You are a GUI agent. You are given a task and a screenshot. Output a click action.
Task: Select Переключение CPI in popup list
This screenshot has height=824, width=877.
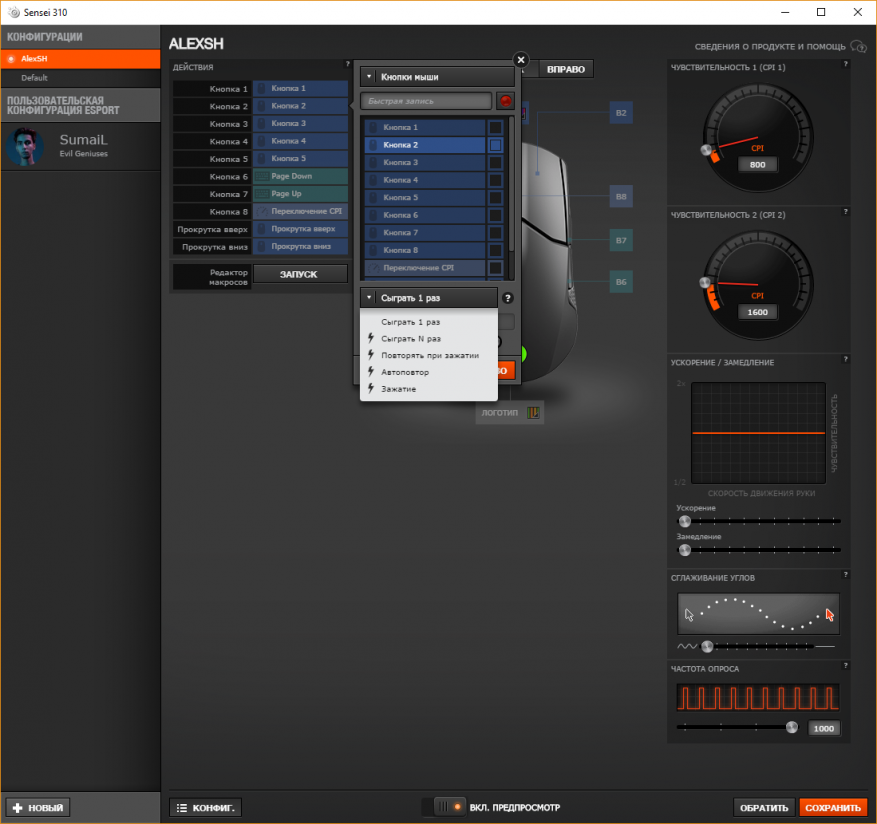point(425,268)
